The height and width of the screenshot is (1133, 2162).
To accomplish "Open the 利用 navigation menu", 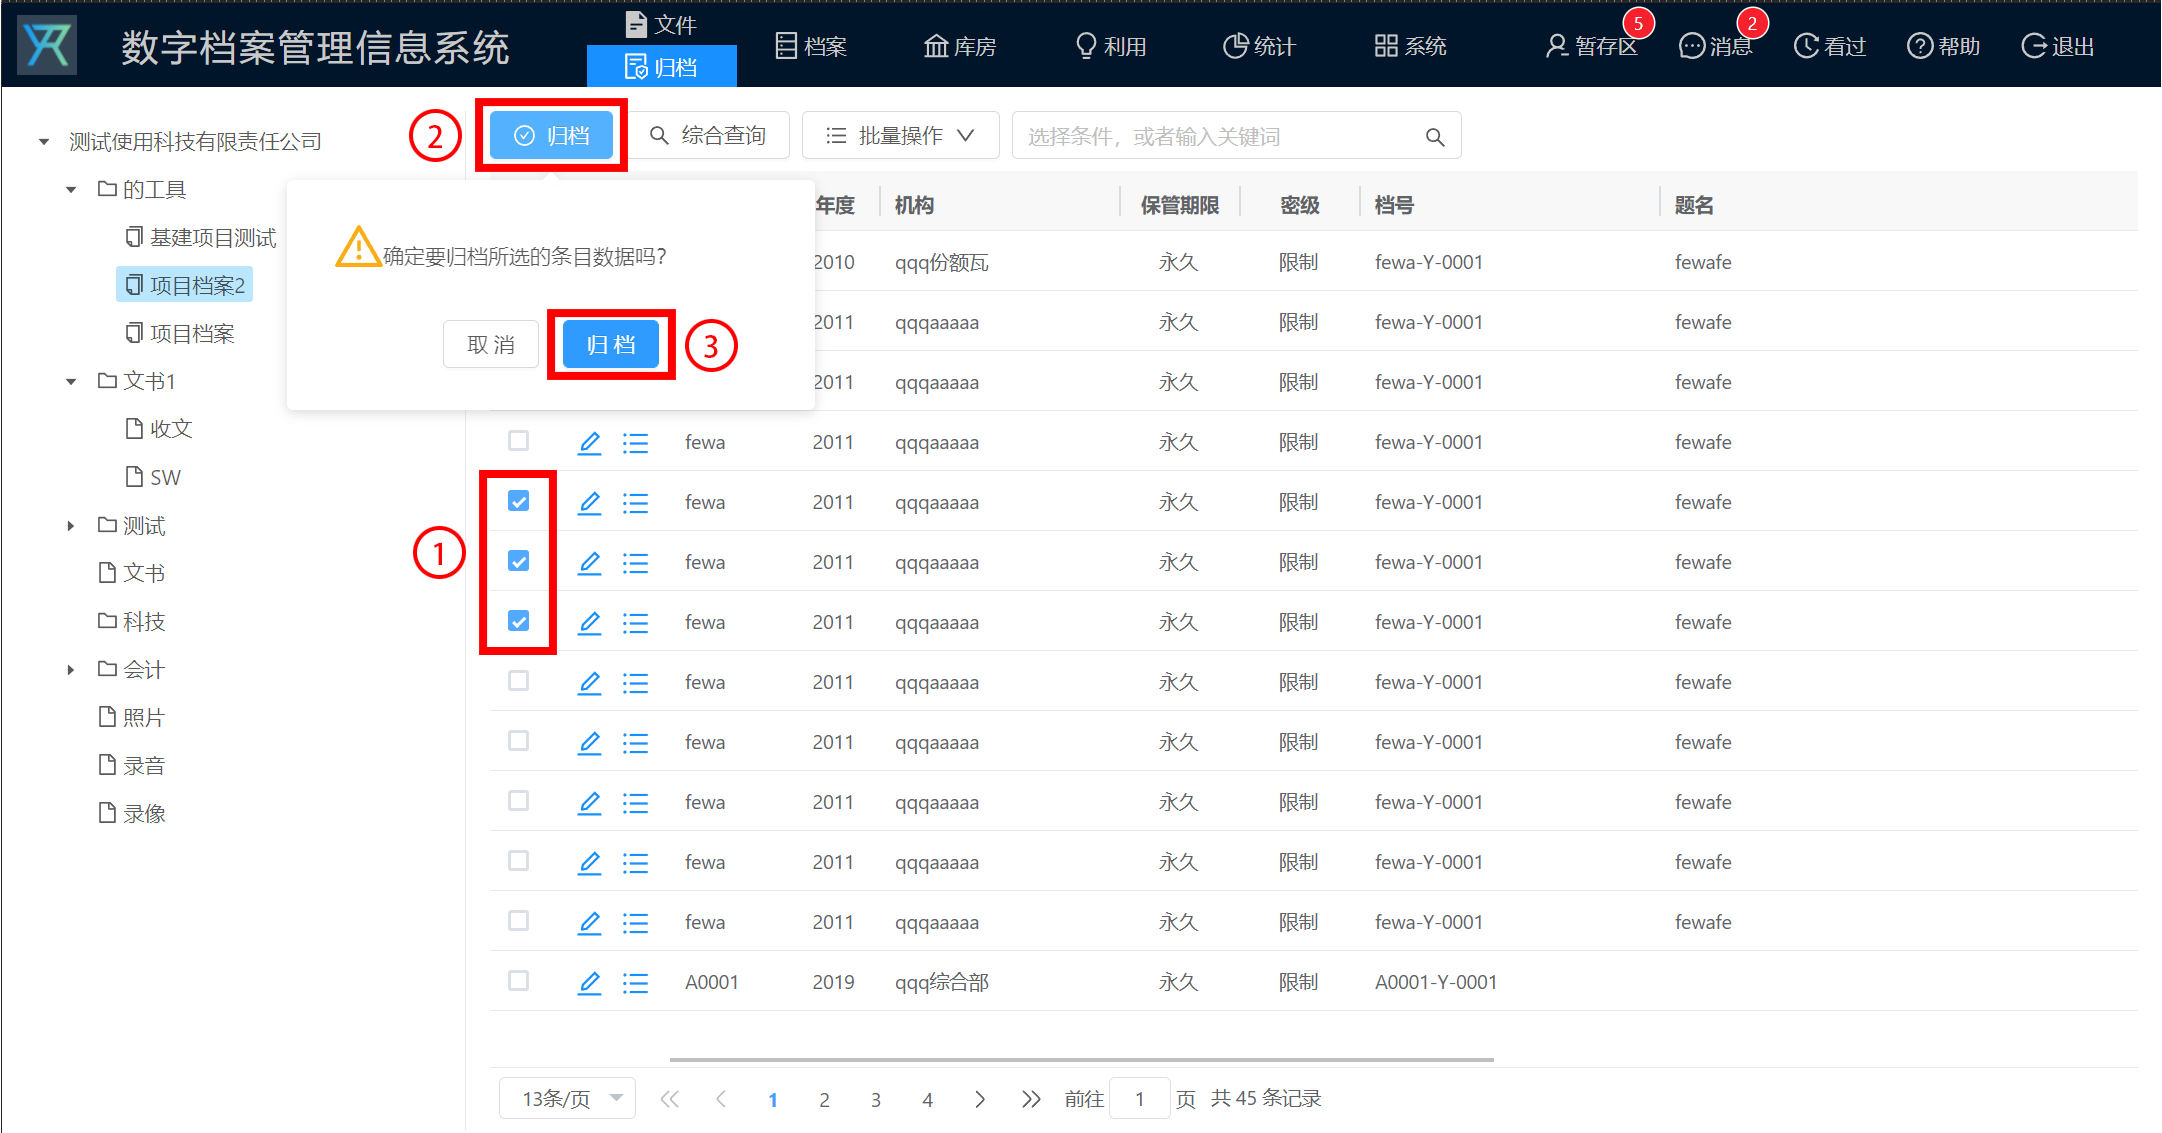I will (1111, 46).
